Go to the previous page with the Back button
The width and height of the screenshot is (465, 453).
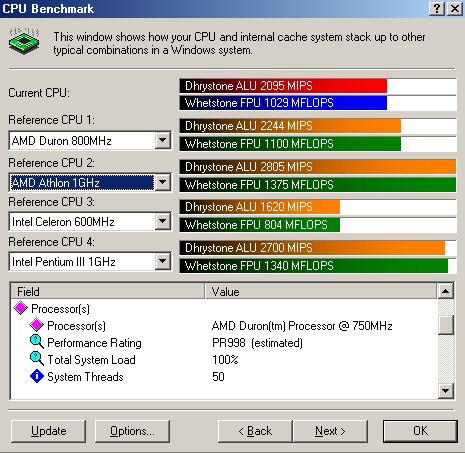point(255,431)
